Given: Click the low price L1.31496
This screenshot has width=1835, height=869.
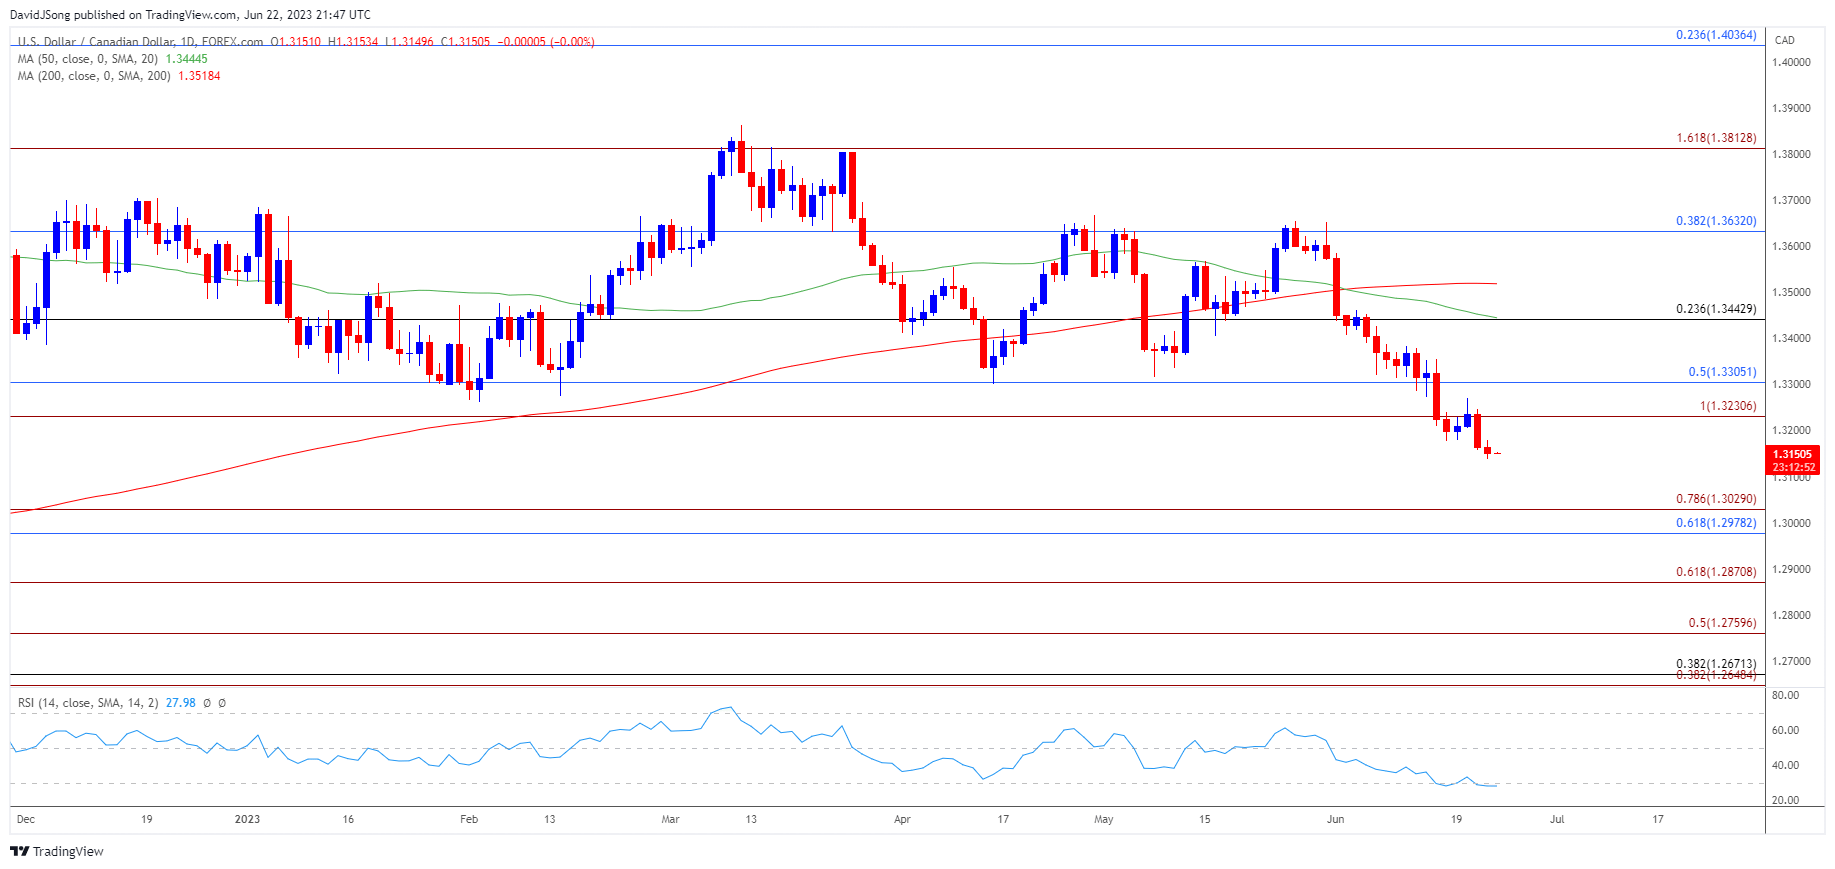Looking at the screenshot, I should click(x=410, y=42).
